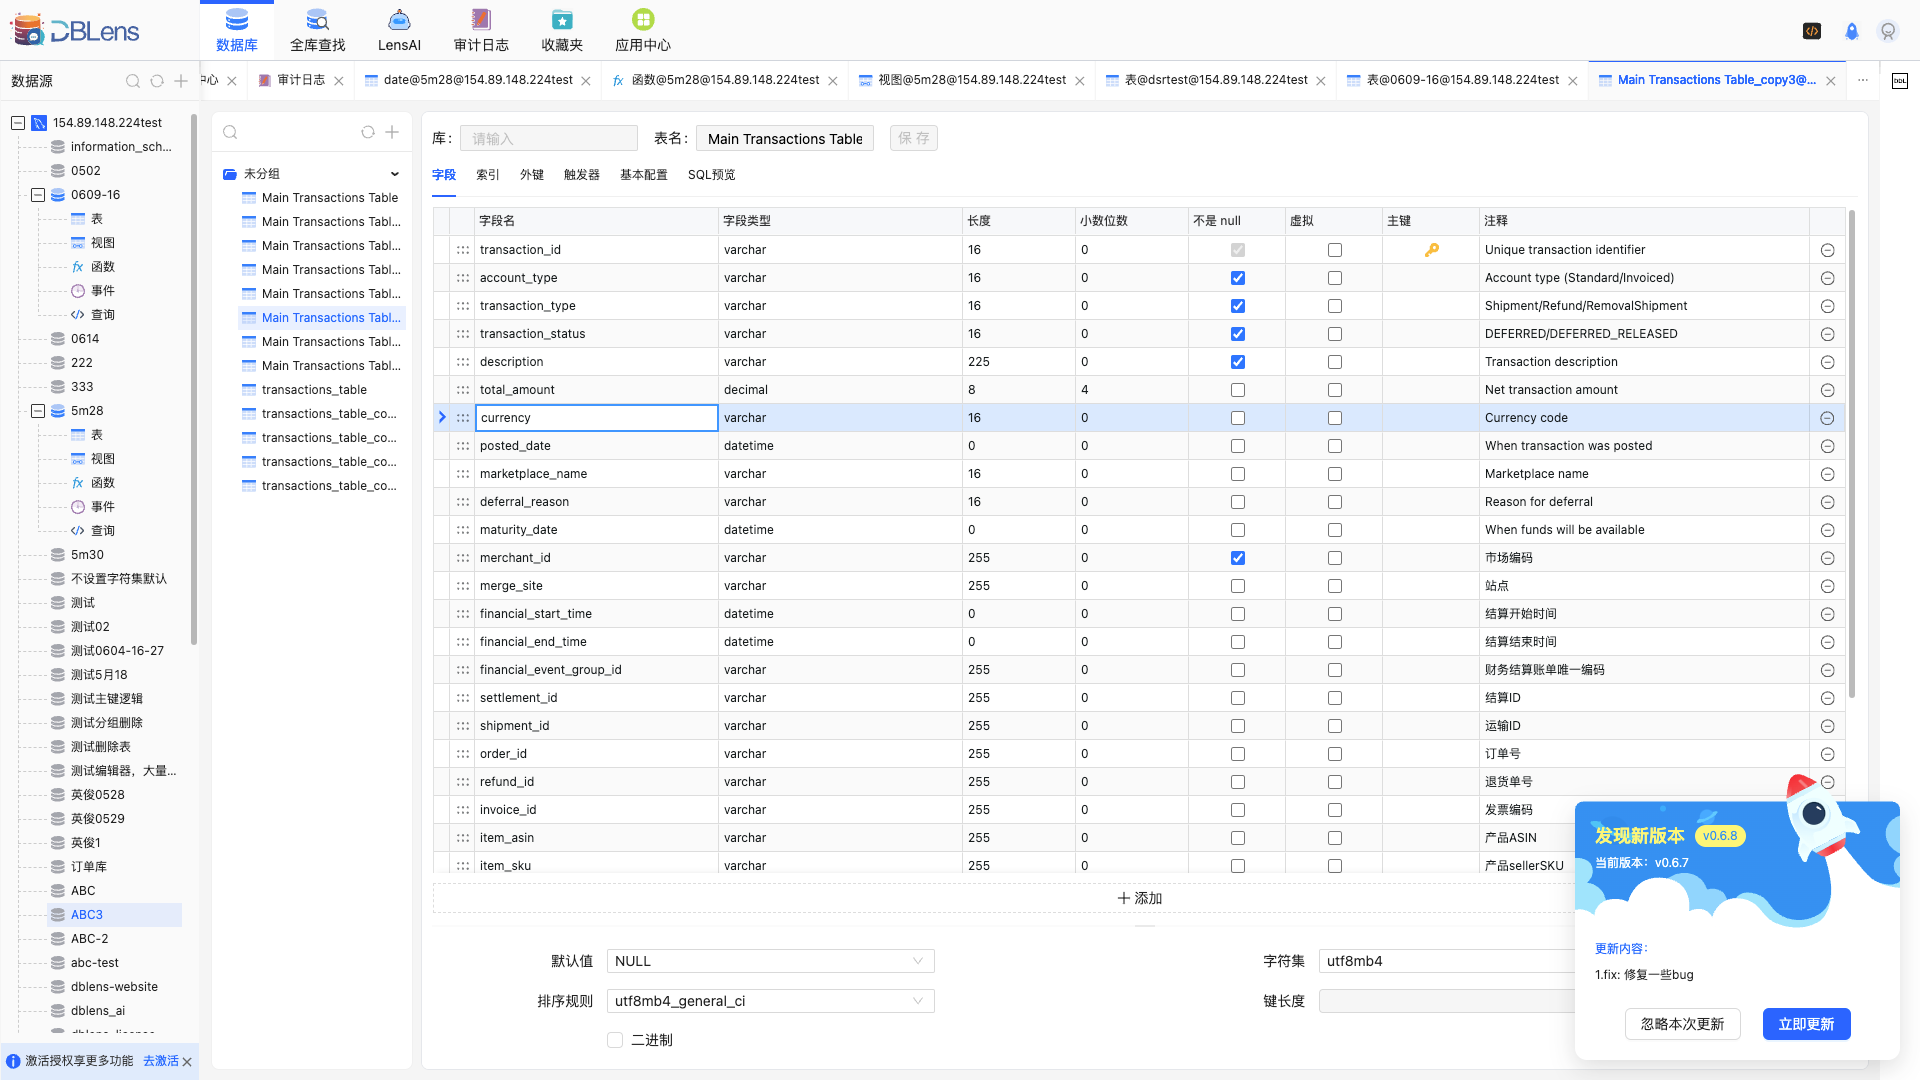
Task: Open the LensAI tool
Action: click(x=399, y=30)
